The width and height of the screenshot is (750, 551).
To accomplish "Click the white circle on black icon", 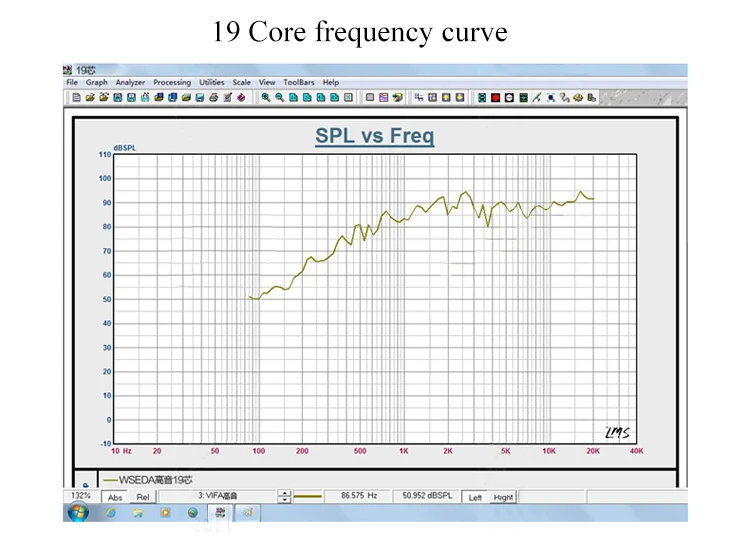I will (x=509, y=98).
